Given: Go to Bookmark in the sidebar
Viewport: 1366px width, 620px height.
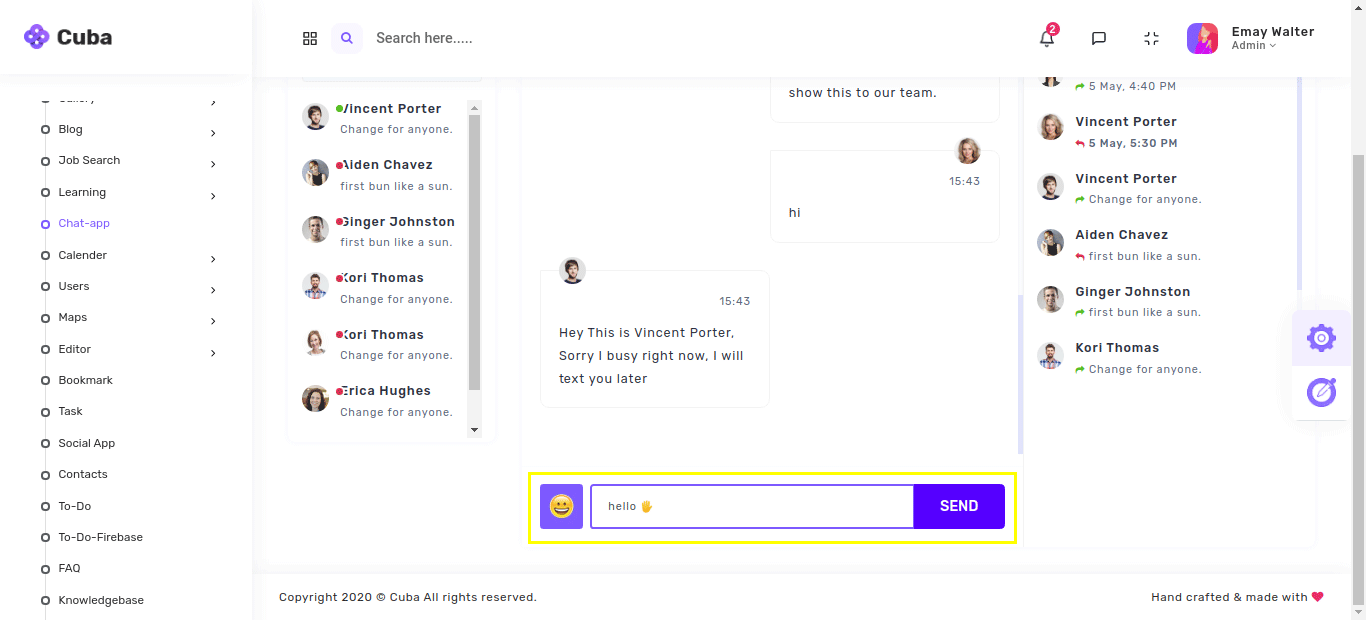Looking at the screenshot, I should (85, 380).
